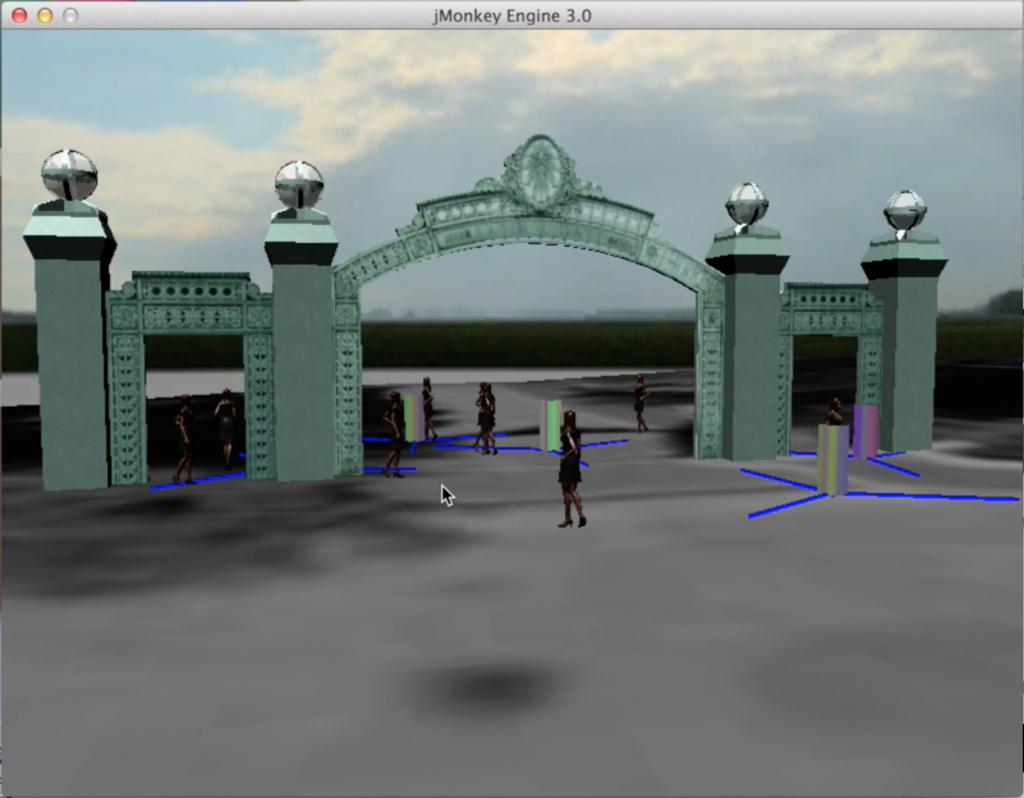The width and height of the screenshot is (1024, 798).
Task: Click the disabled zoom window button
Action: (x=71, y=15)
